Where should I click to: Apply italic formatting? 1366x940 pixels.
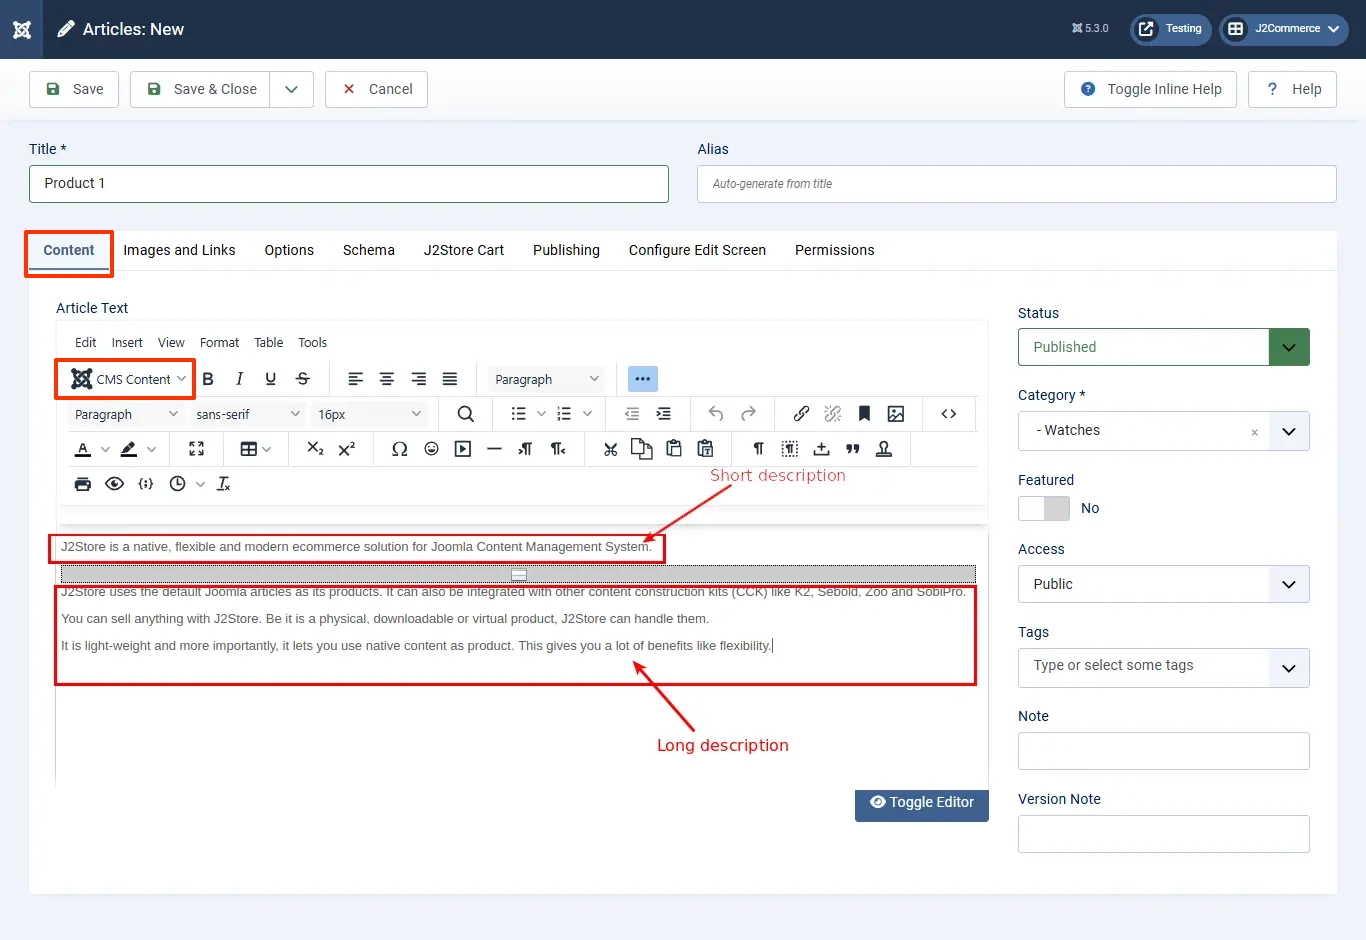pyautogui.click(x=239, y=379)
